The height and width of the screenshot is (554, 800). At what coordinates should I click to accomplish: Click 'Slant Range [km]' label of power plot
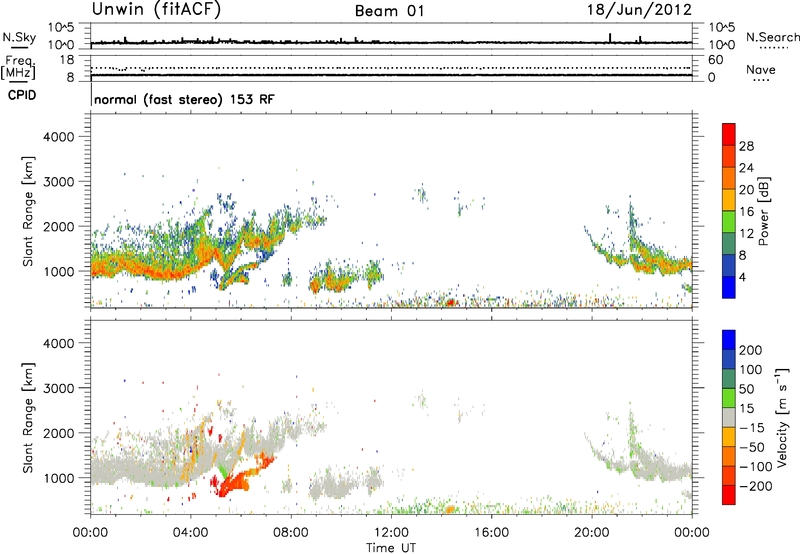[x=28, y=211]
